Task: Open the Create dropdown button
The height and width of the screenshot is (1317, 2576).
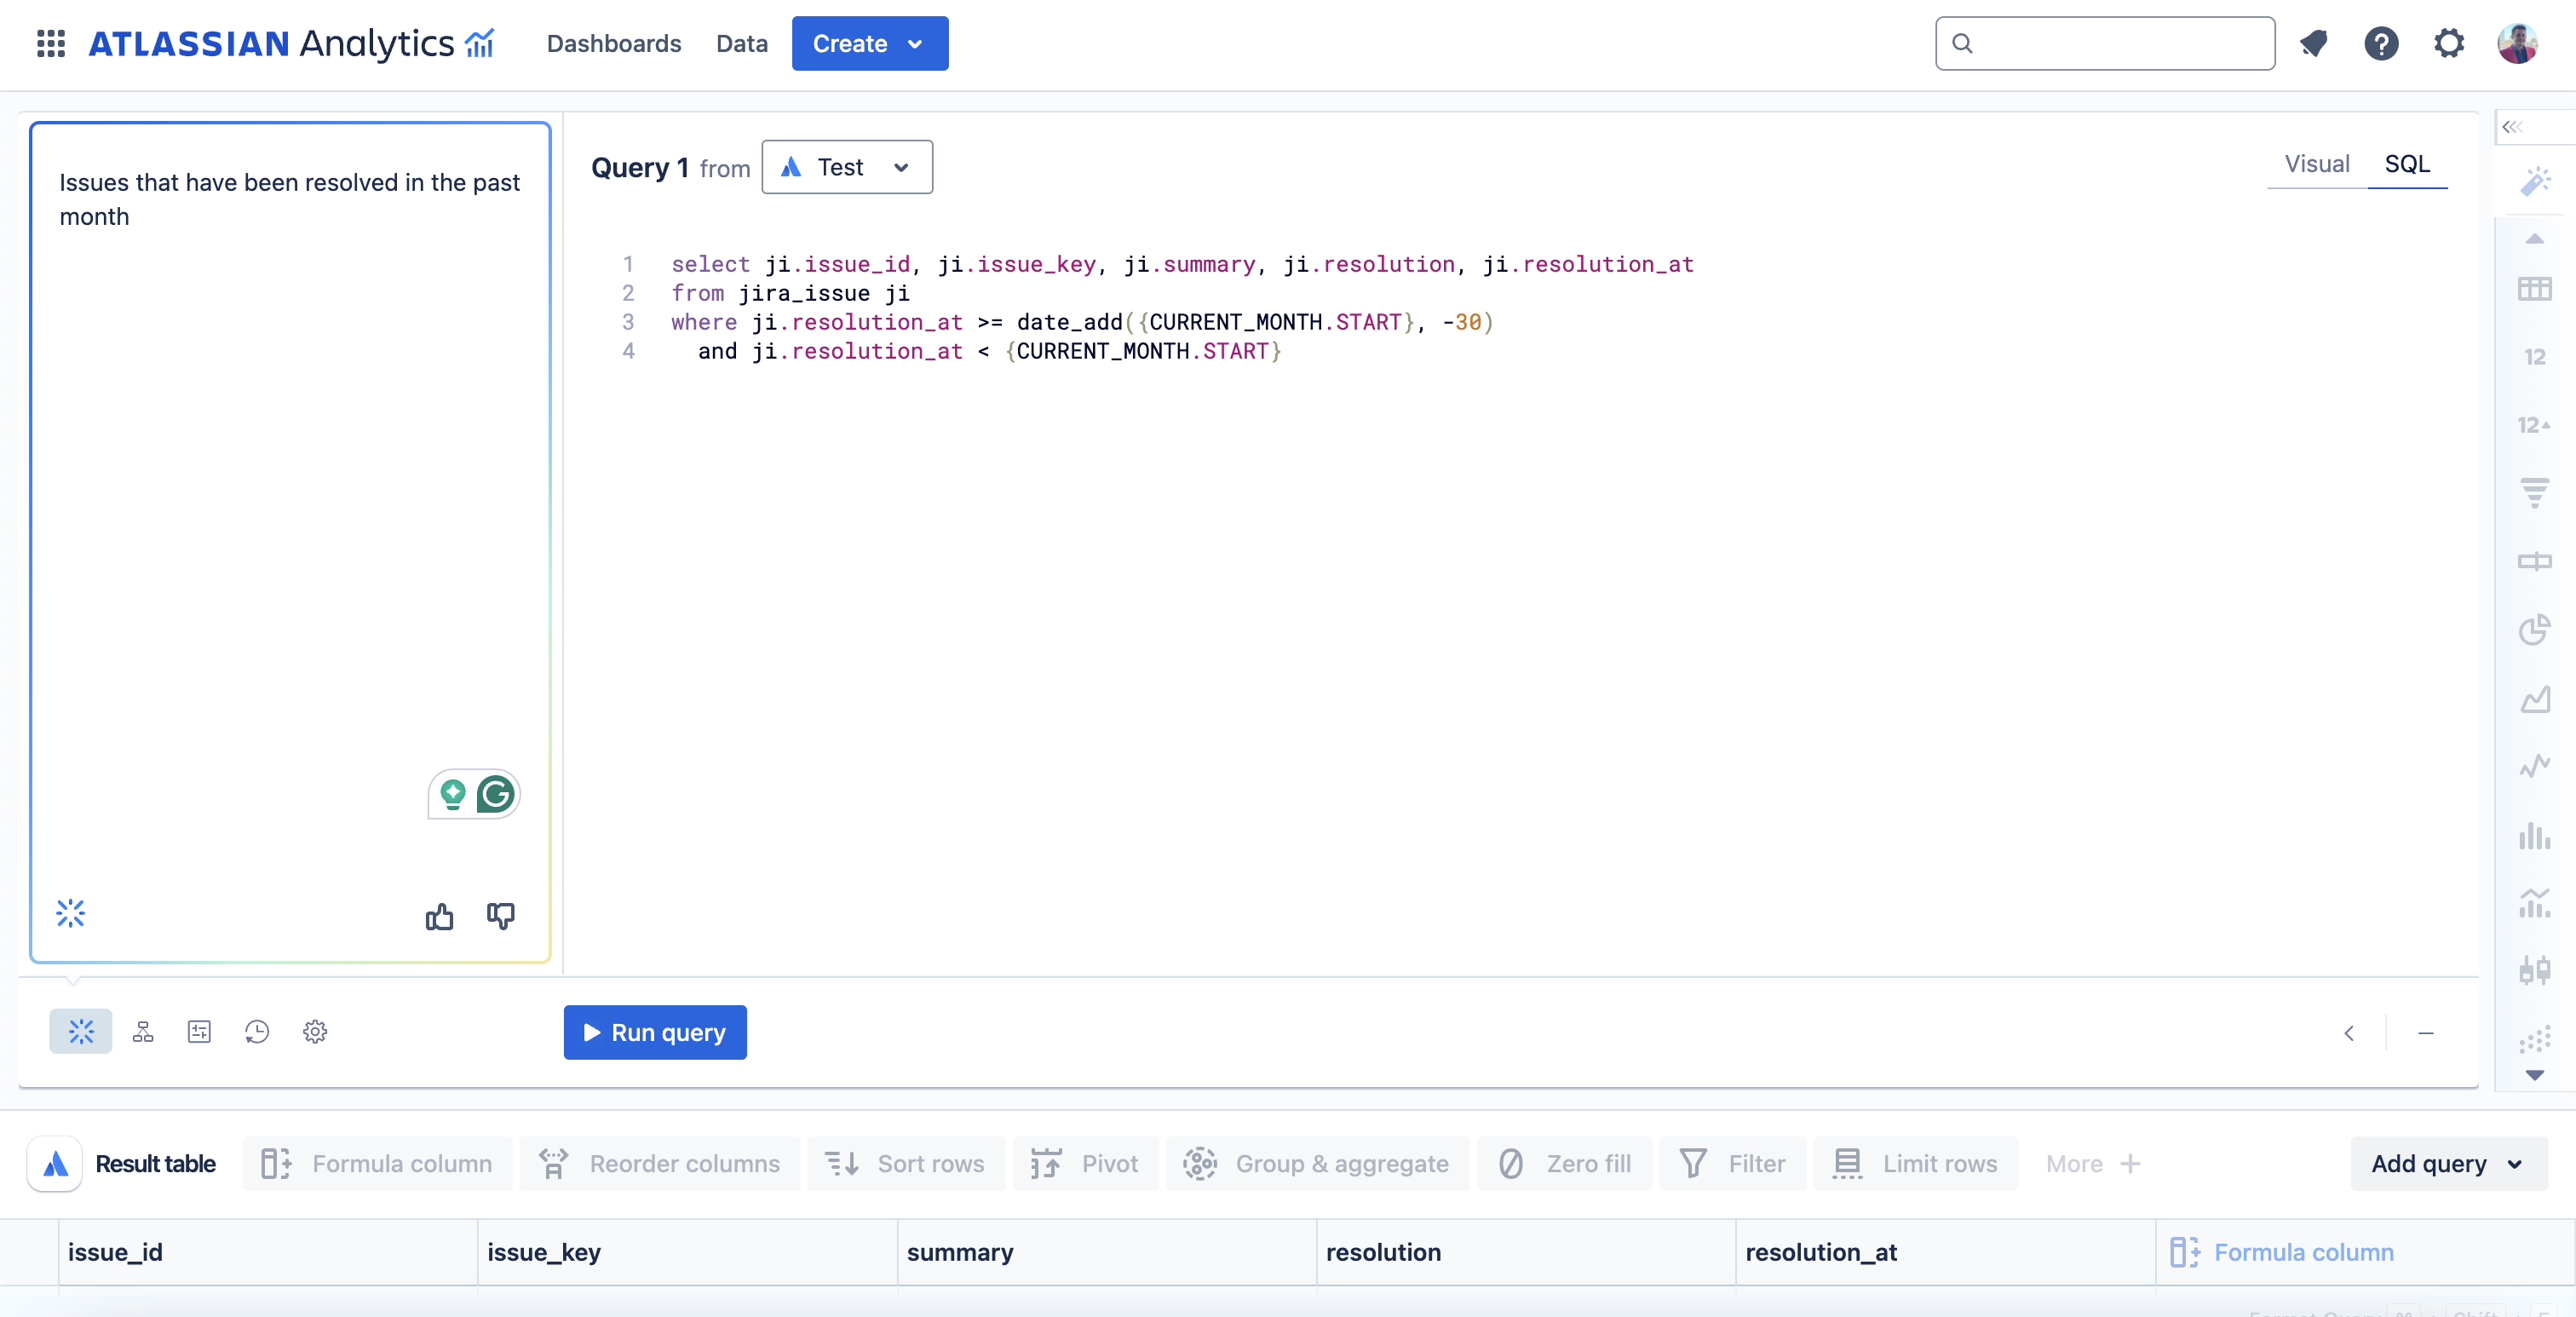Action: pyautogui.click(x=869, y=43)
